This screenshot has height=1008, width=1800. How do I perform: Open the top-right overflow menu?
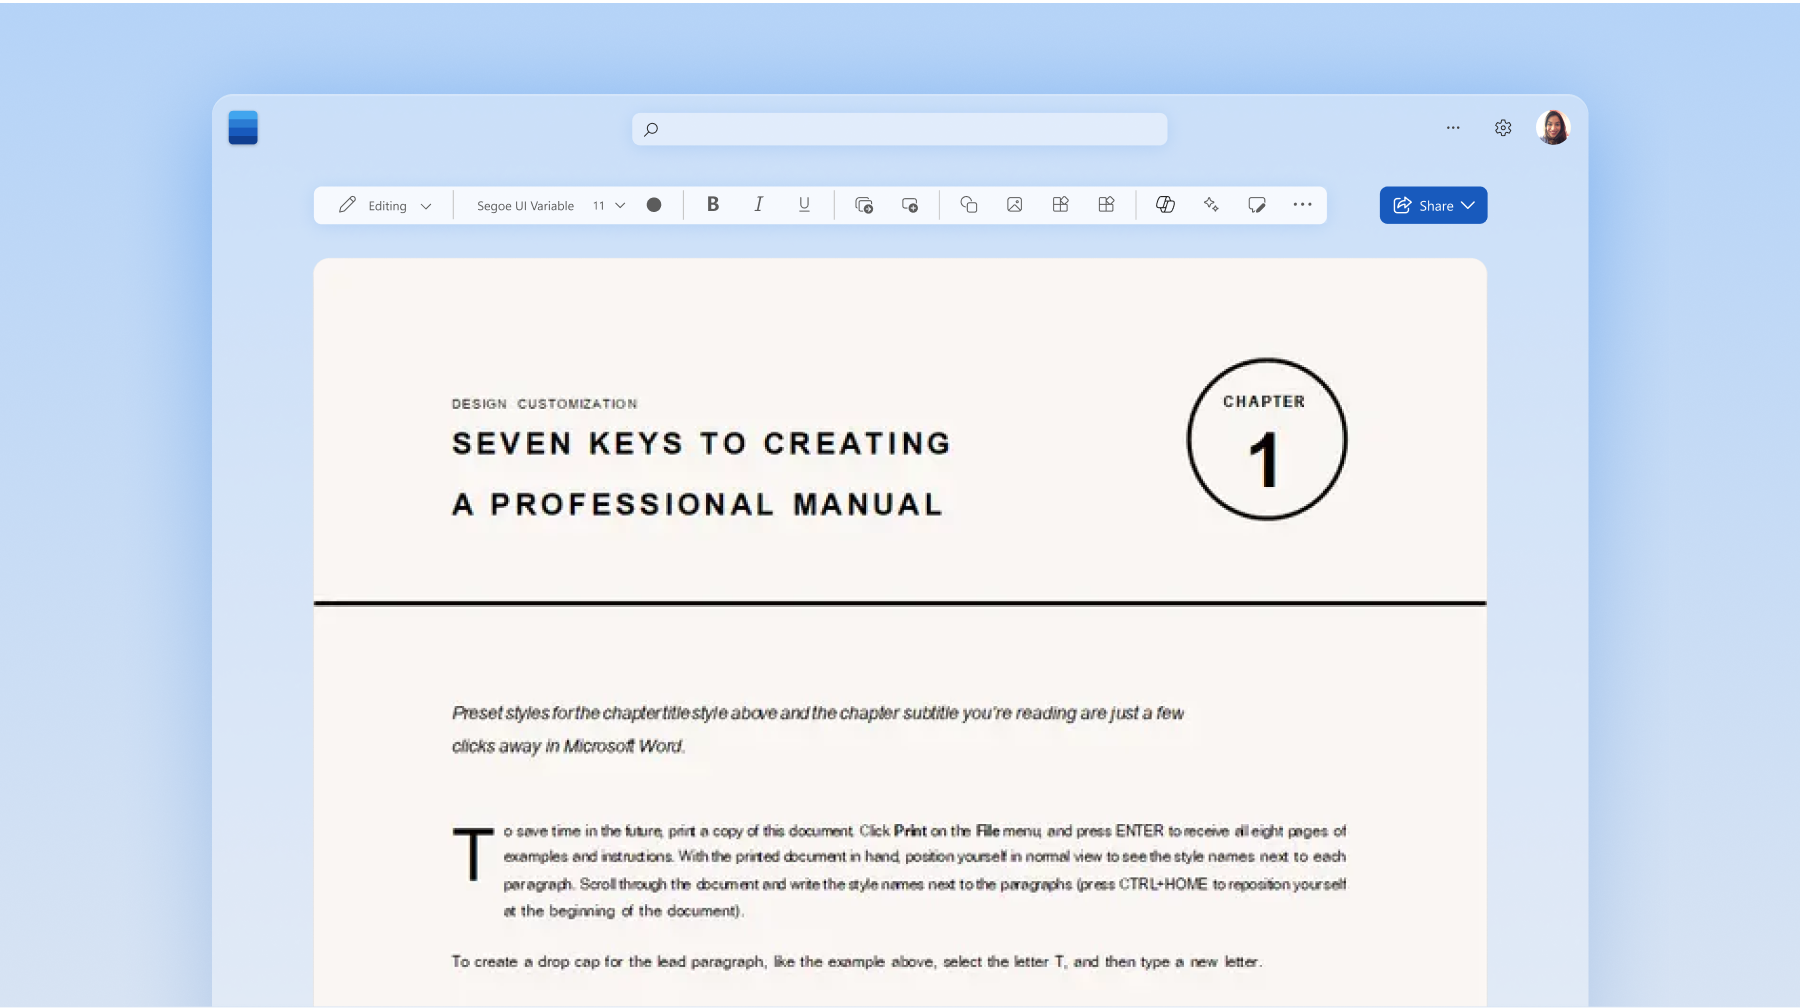[x=1454, y=128]
